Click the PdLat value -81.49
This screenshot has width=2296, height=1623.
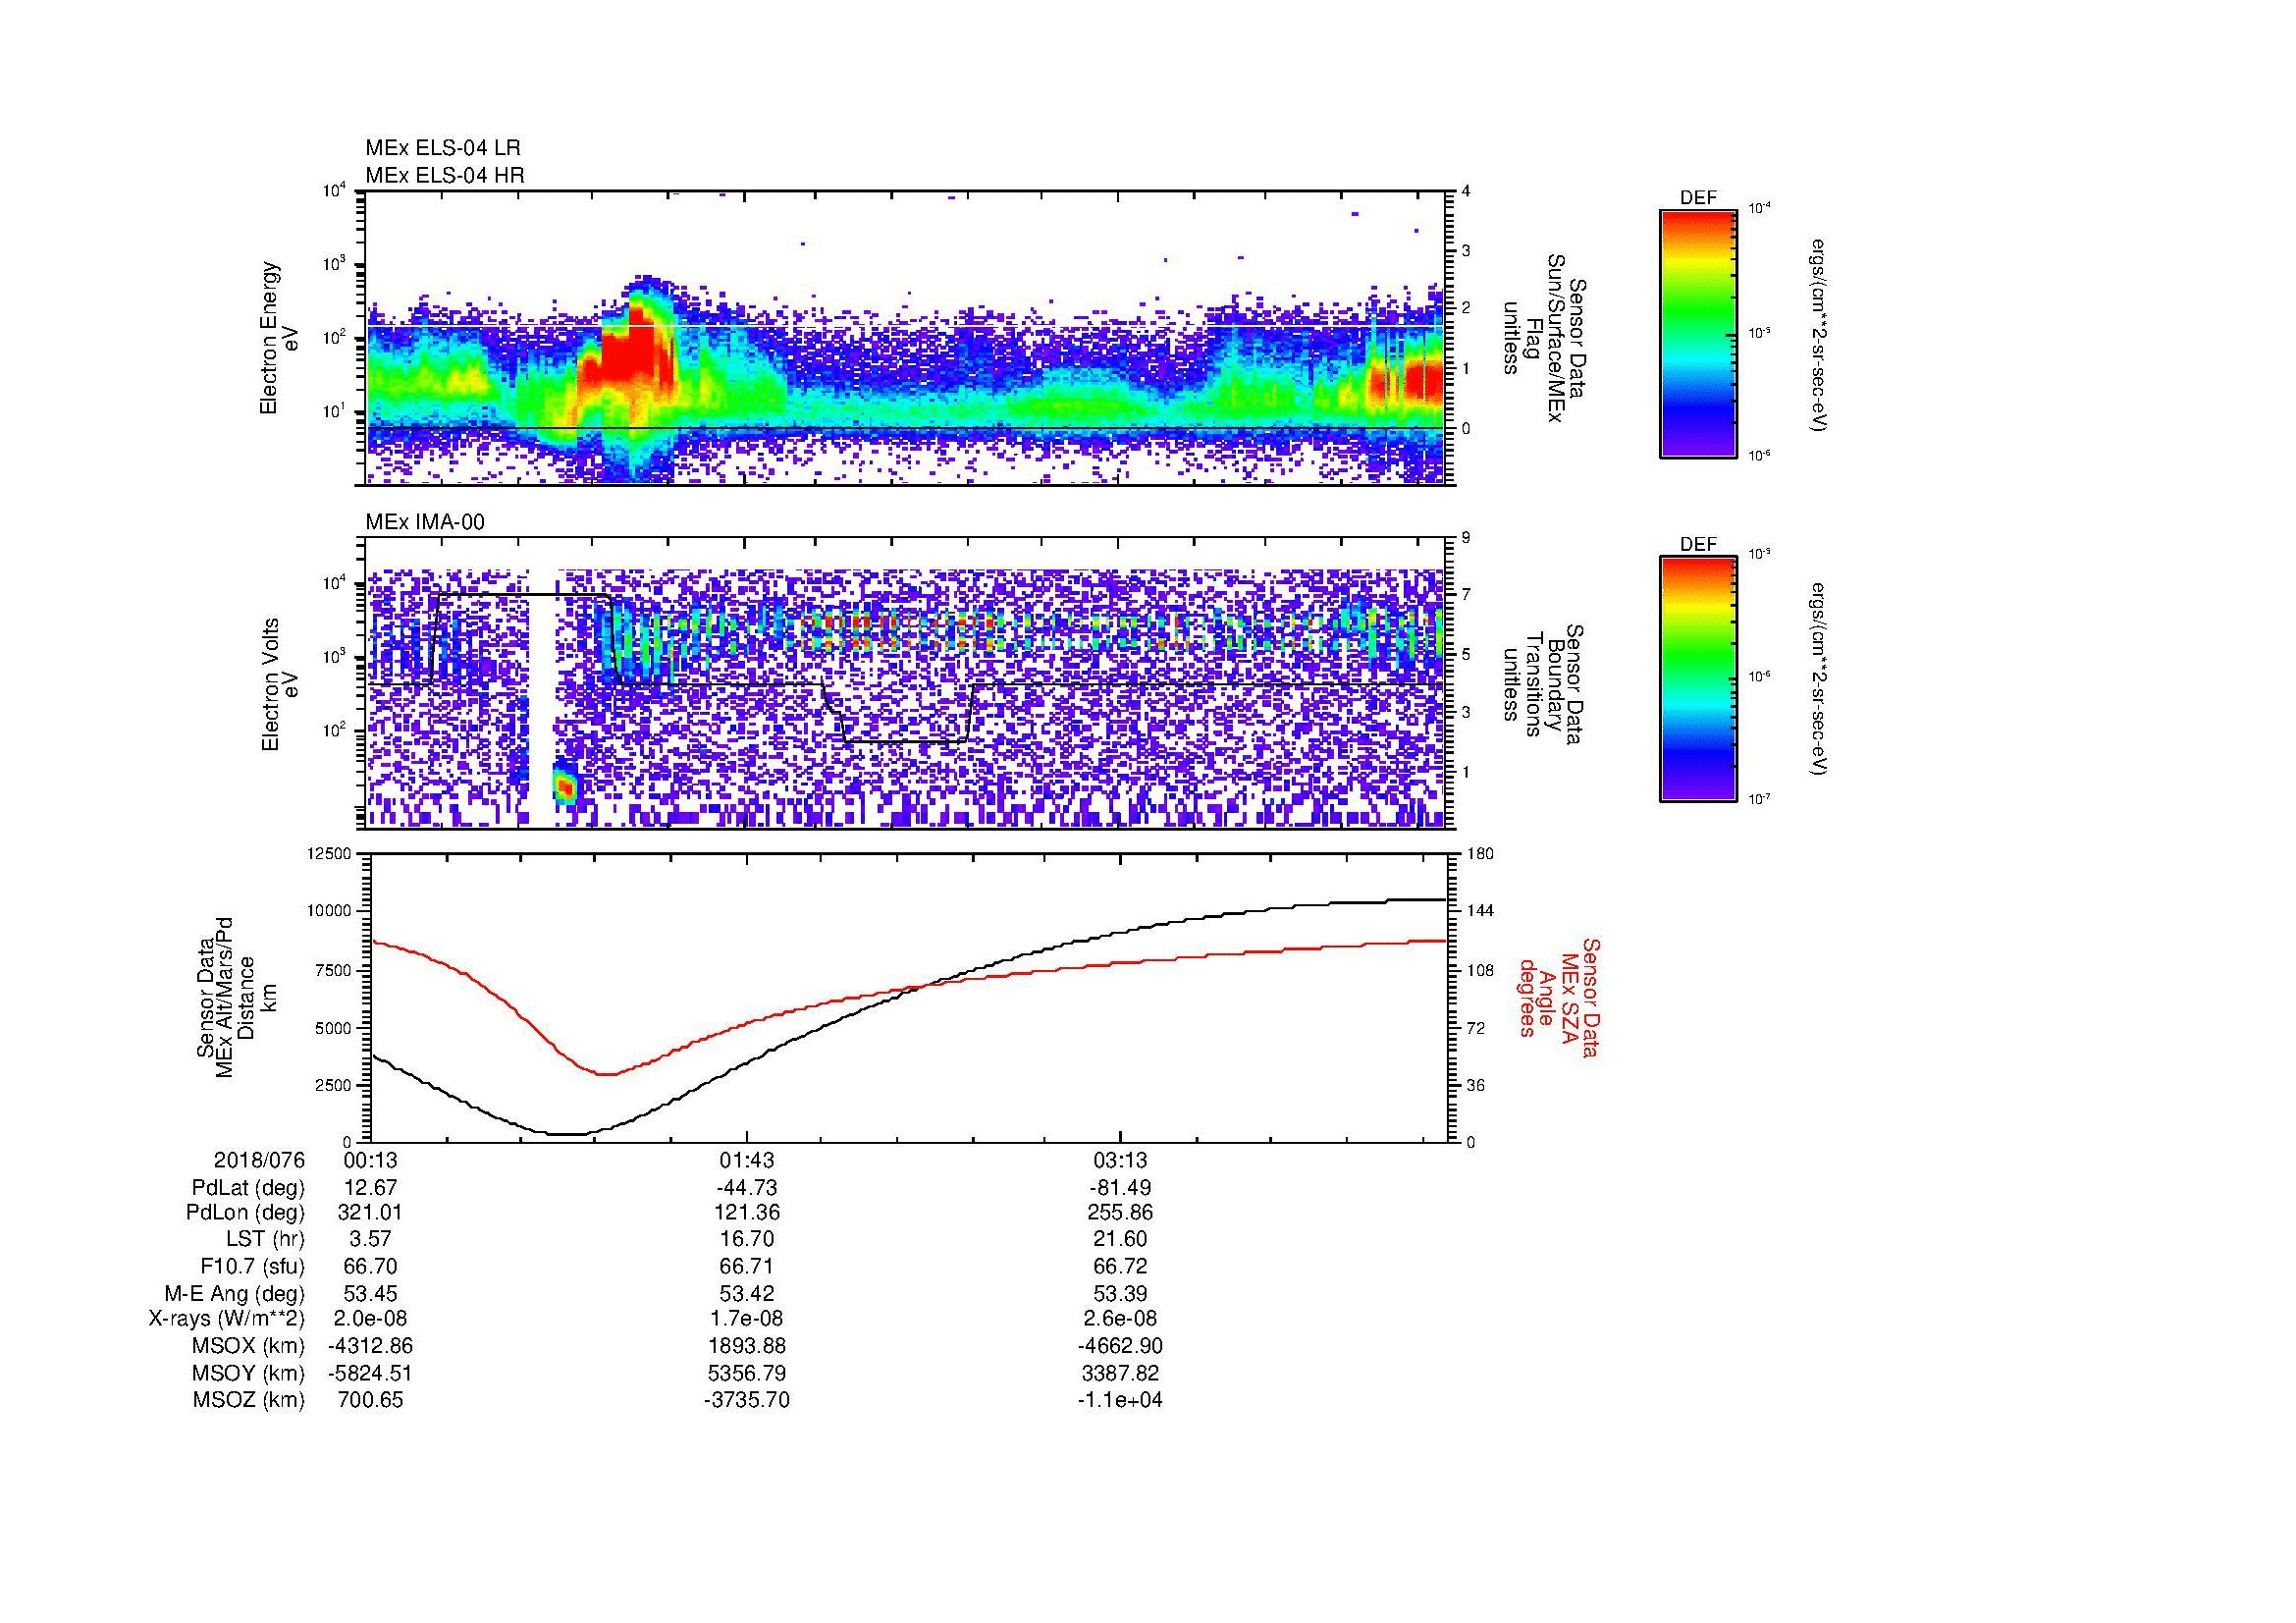tap(1120, 1188)
